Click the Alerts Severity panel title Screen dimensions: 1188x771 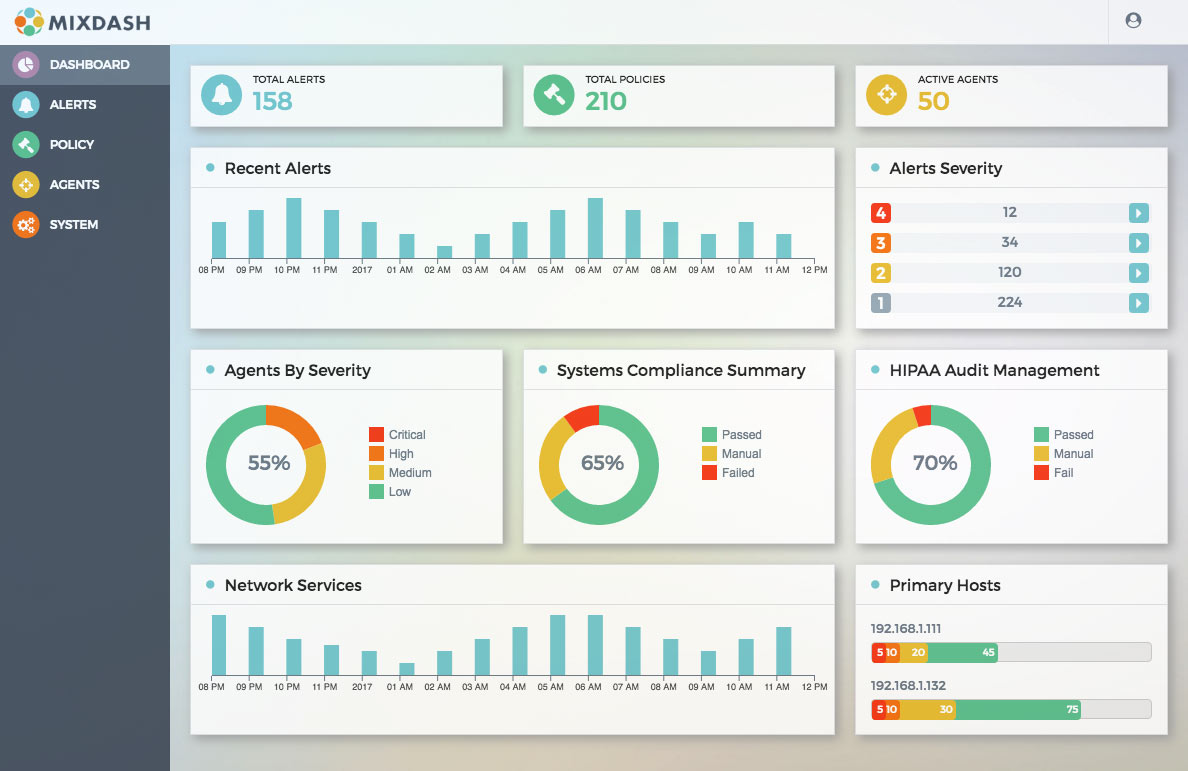point(946,168)
